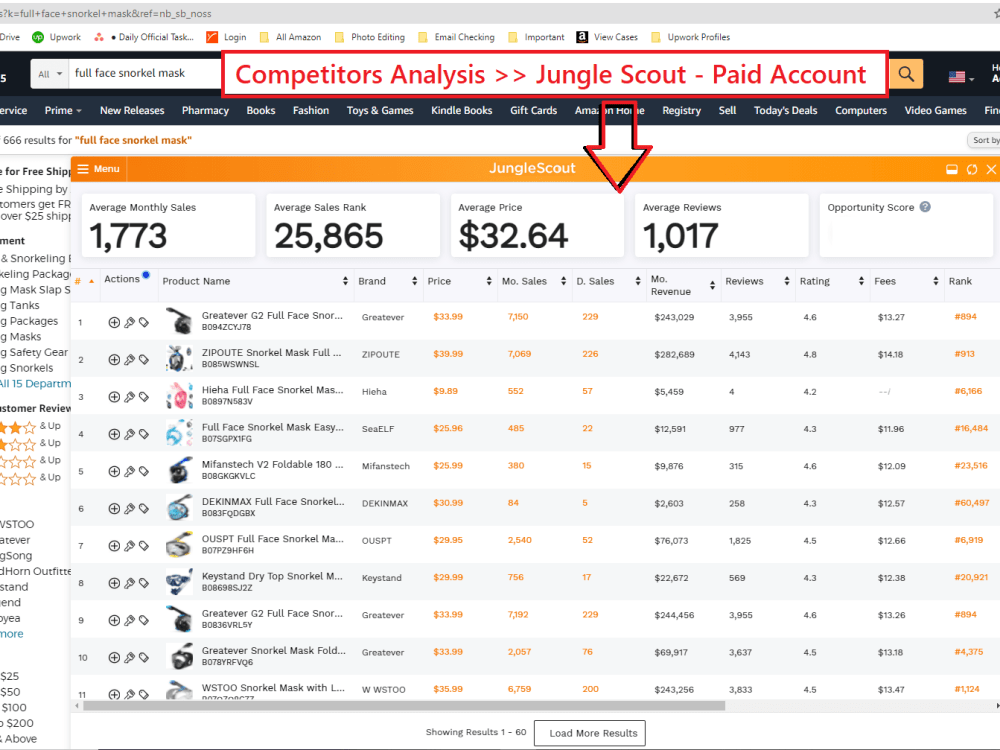1000x750 pixels.
Task: Open ZIPOUTE Snorkel Mask Full product link
Action: (271, 353)
